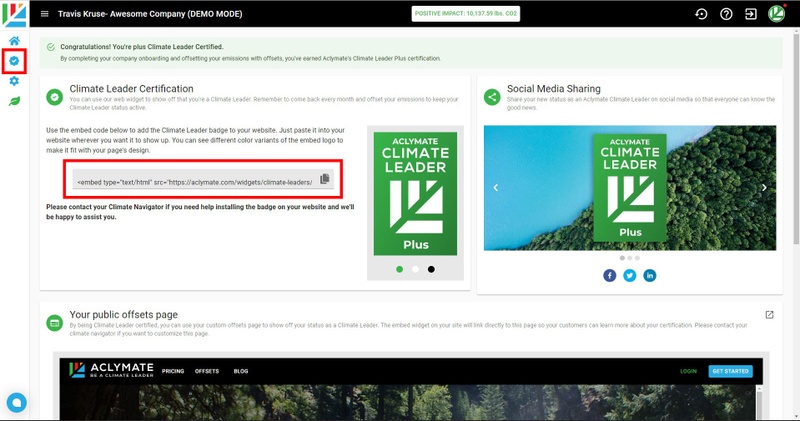Click the social media sharing banner image

[630, 188]
